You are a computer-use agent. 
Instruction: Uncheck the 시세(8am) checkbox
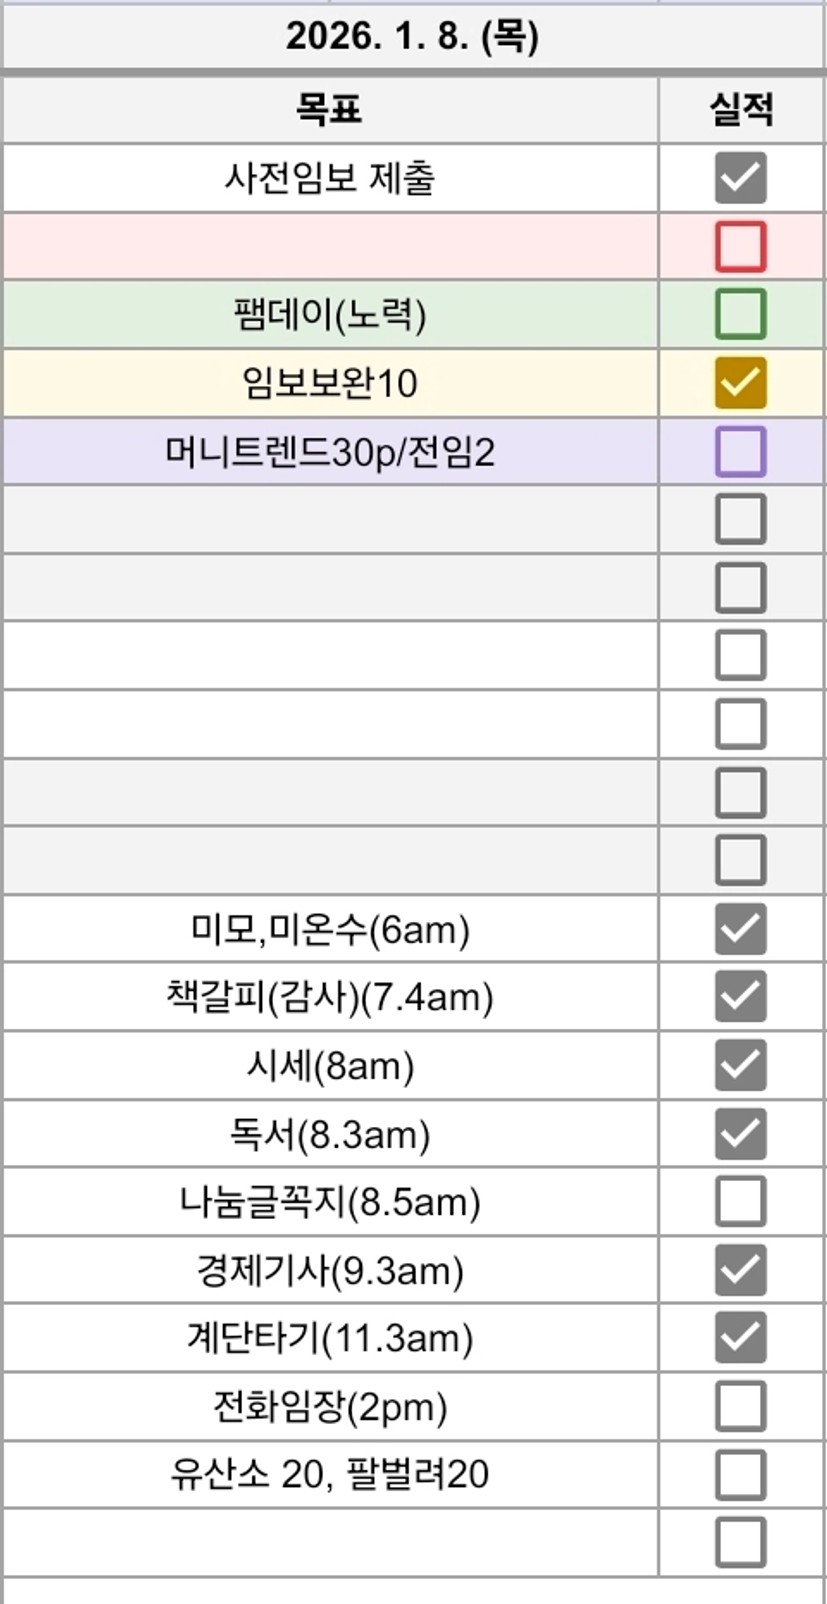click(x=740, y=1065)
